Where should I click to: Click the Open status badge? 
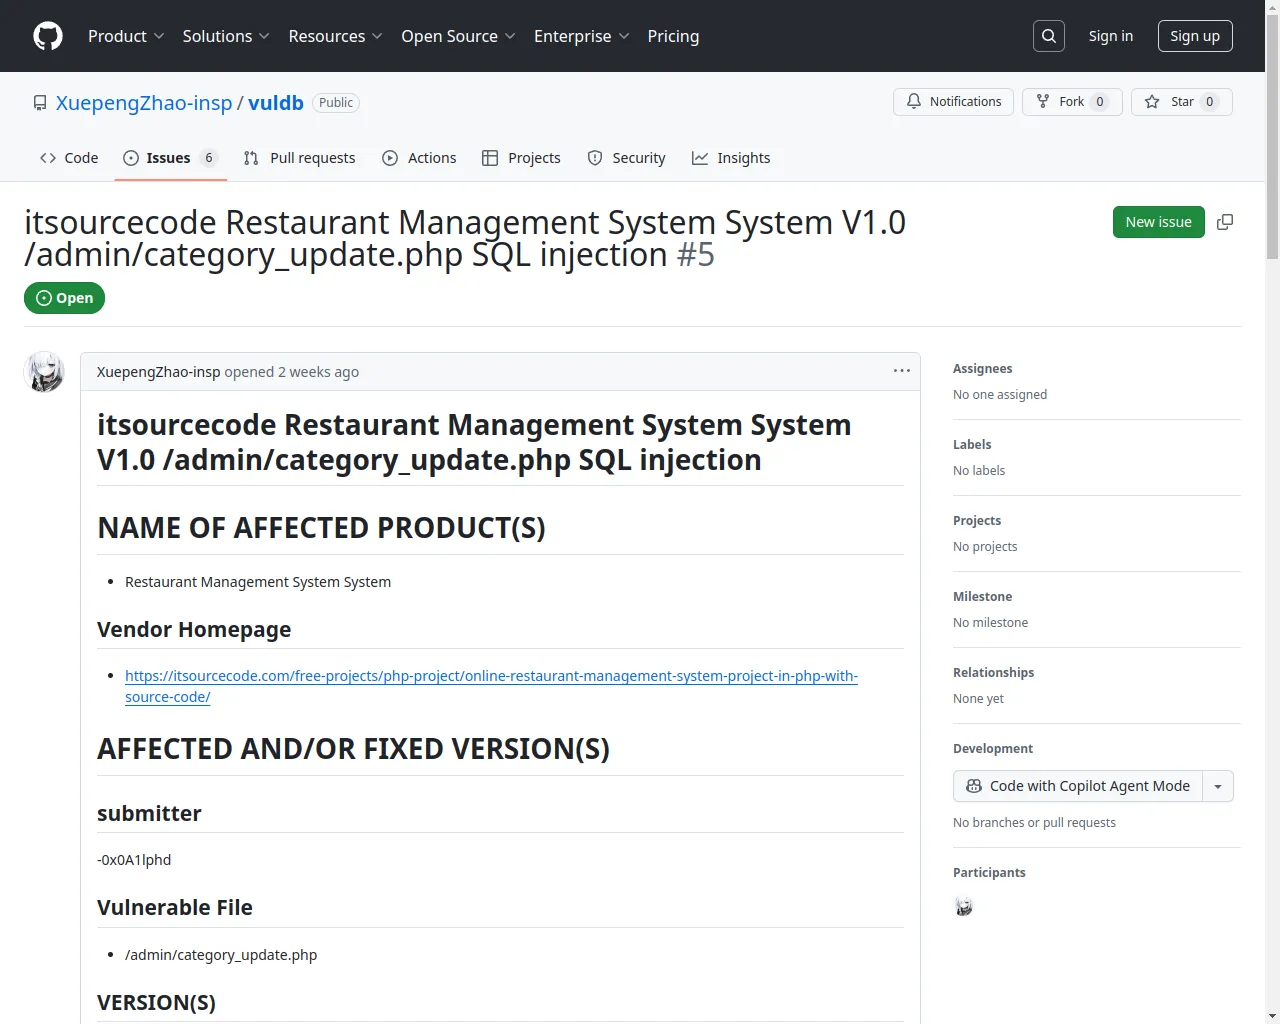pos(64,298)
